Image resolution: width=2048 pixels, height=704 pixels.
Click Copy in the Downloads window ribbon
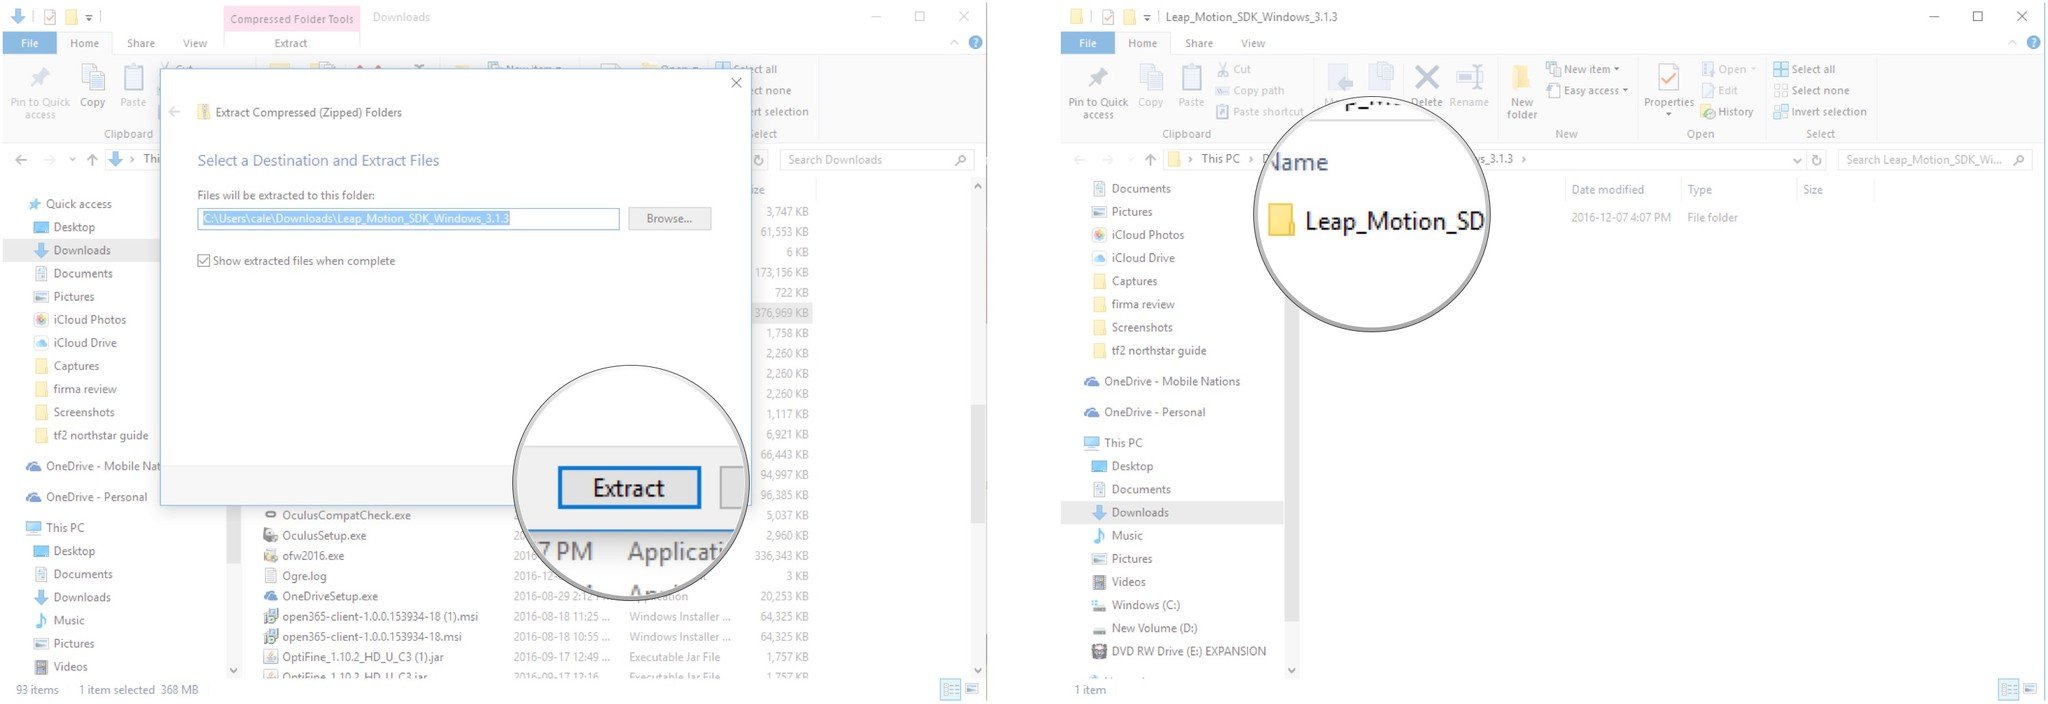click(92, 86)
